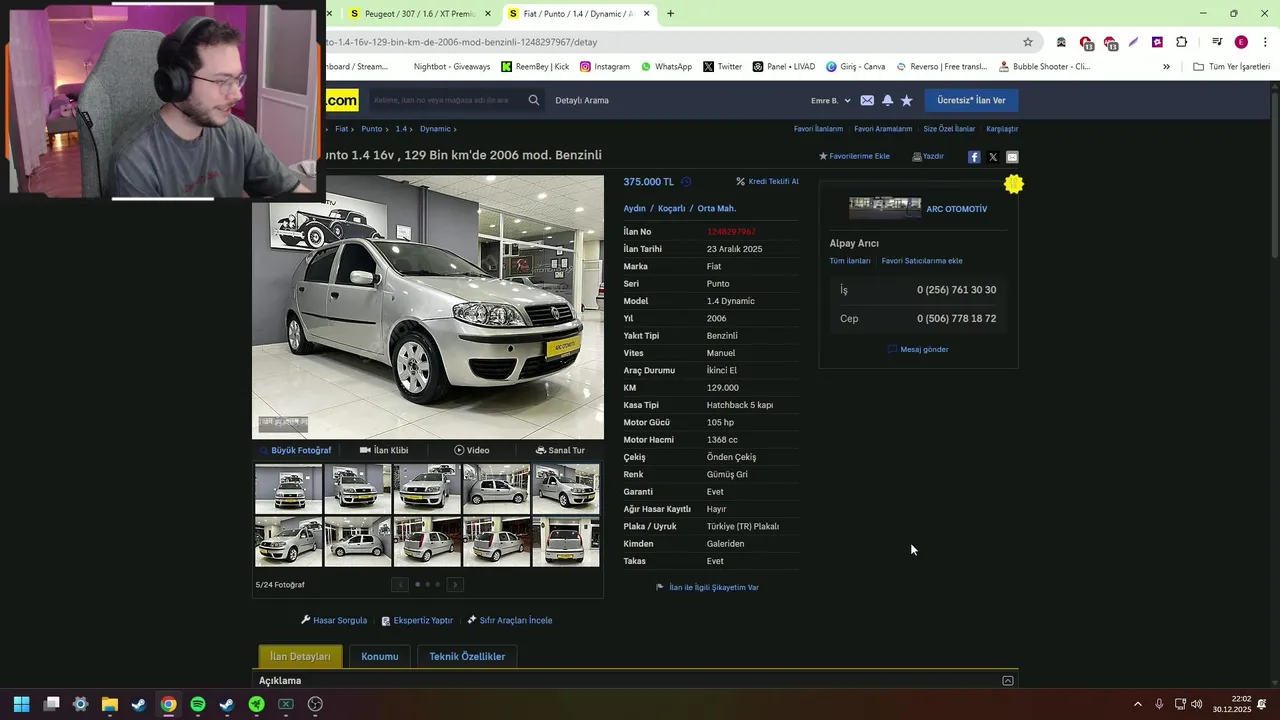Open the Punto breadcrumb dropdown

375,129
